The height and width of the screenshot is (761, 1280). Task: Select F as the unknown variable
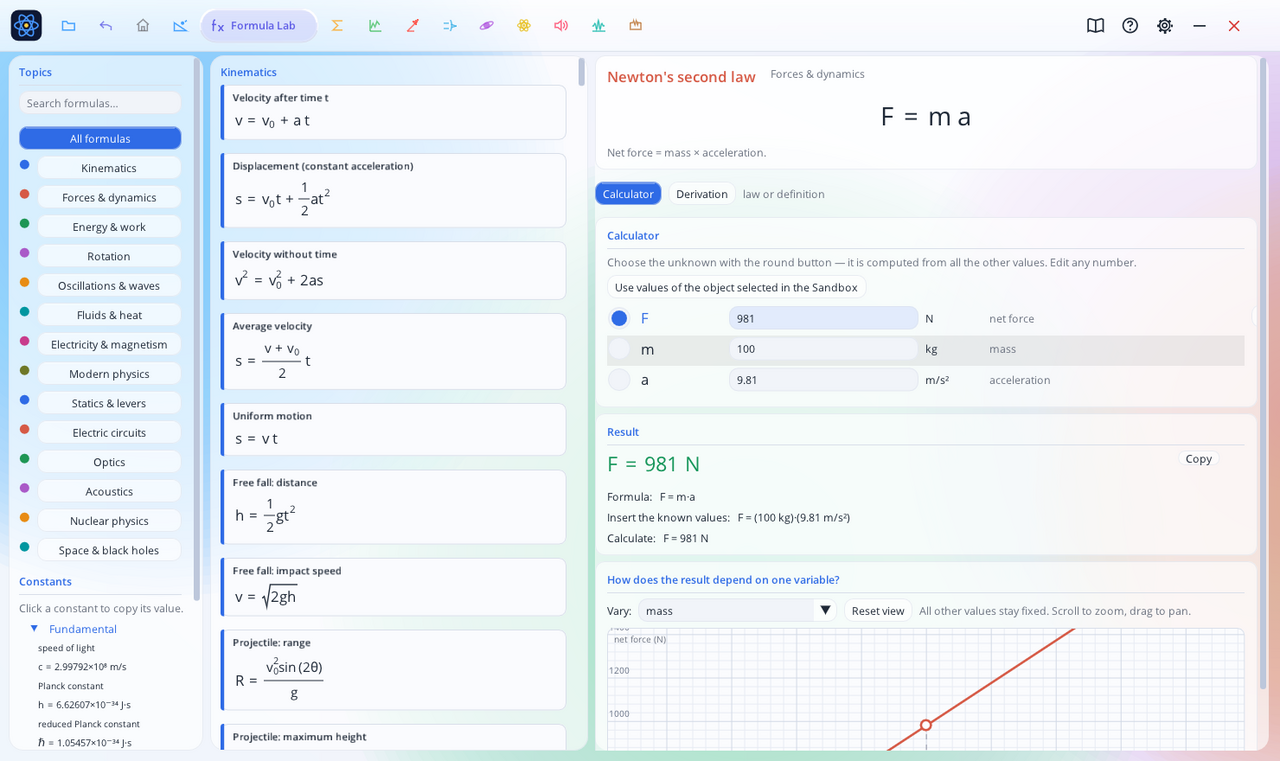[x=619, y=318]
